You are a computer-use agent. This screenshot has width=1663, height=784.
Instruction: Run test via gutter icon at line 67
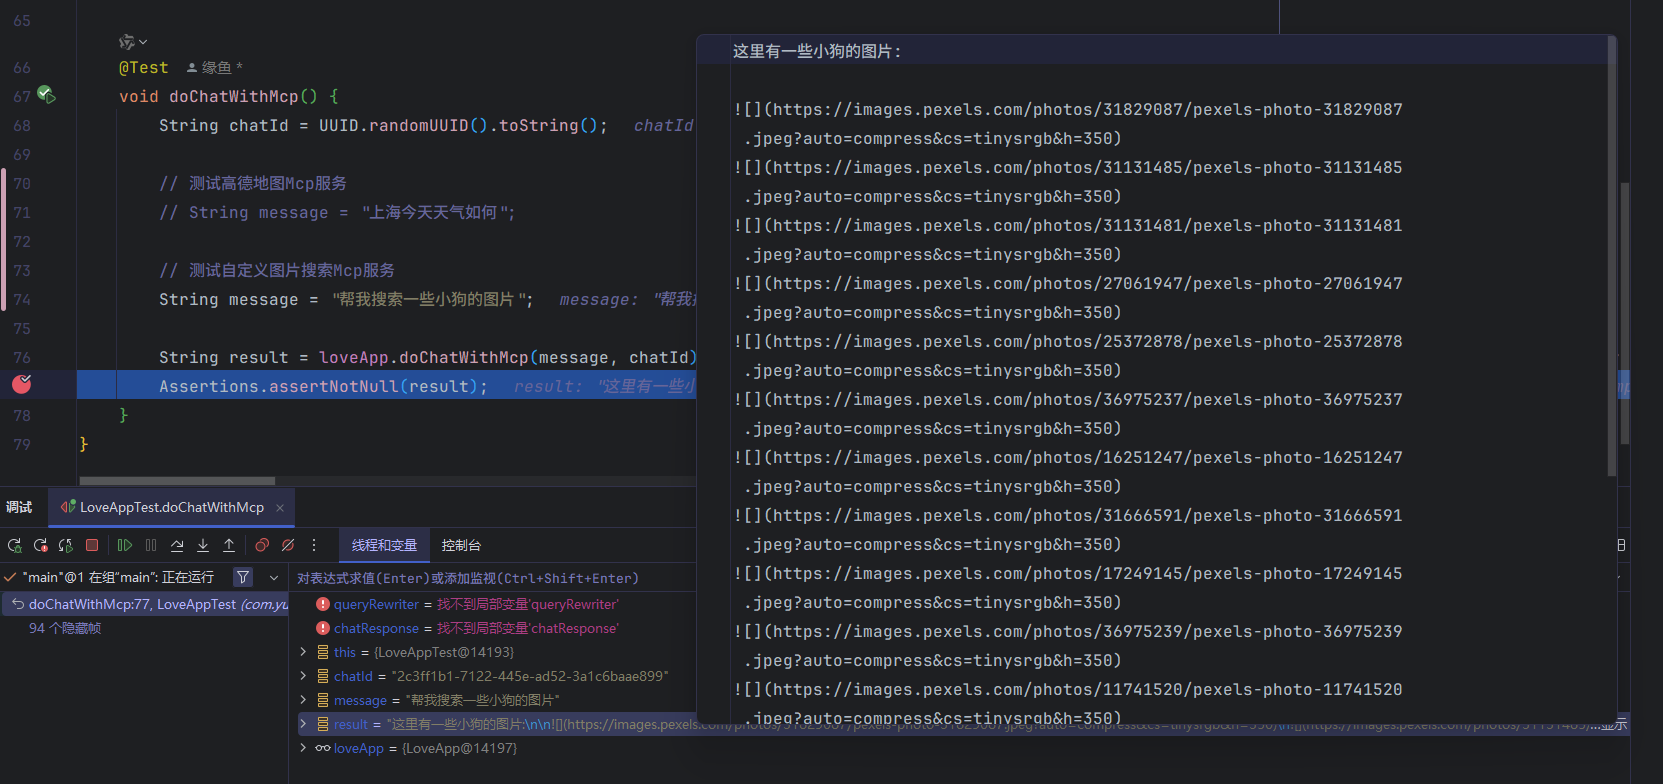pyautogui.click(x=46, y=95)
